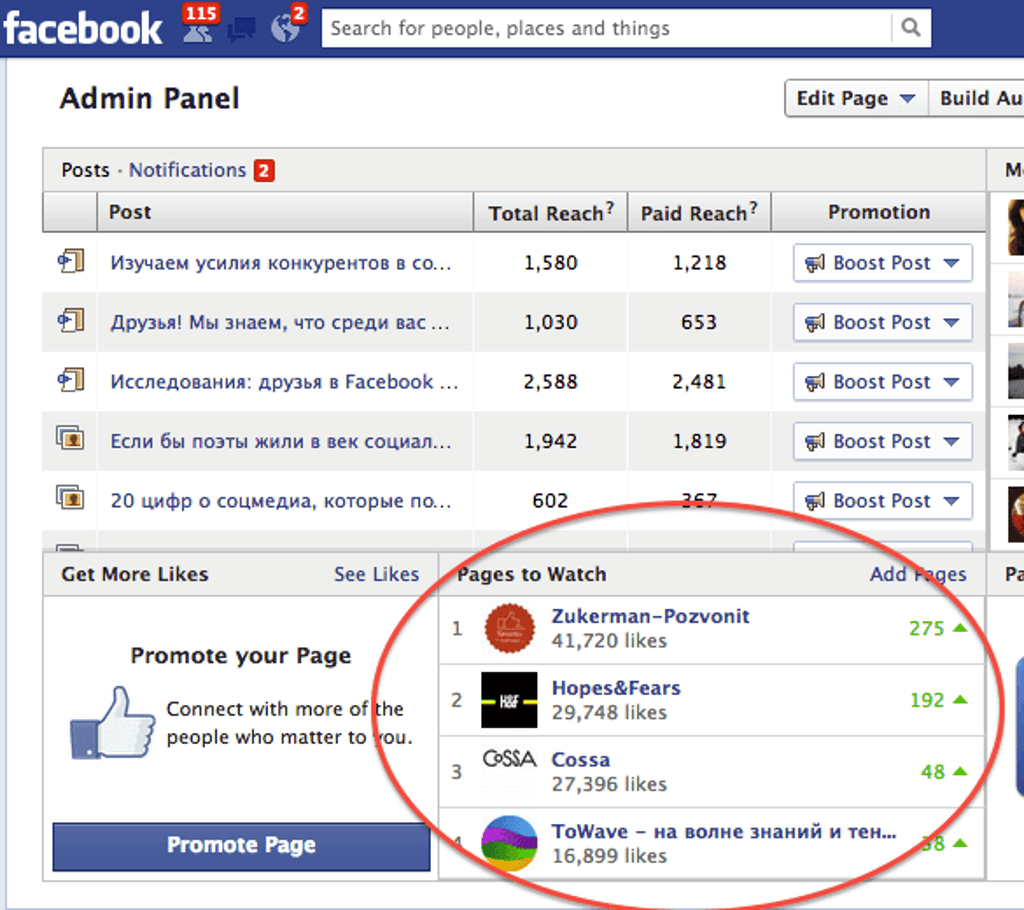Screen dimensions: 1024x910
Task: Open post "Исследования: друзья в Facebook"
Action: click(x=284, y=382)
